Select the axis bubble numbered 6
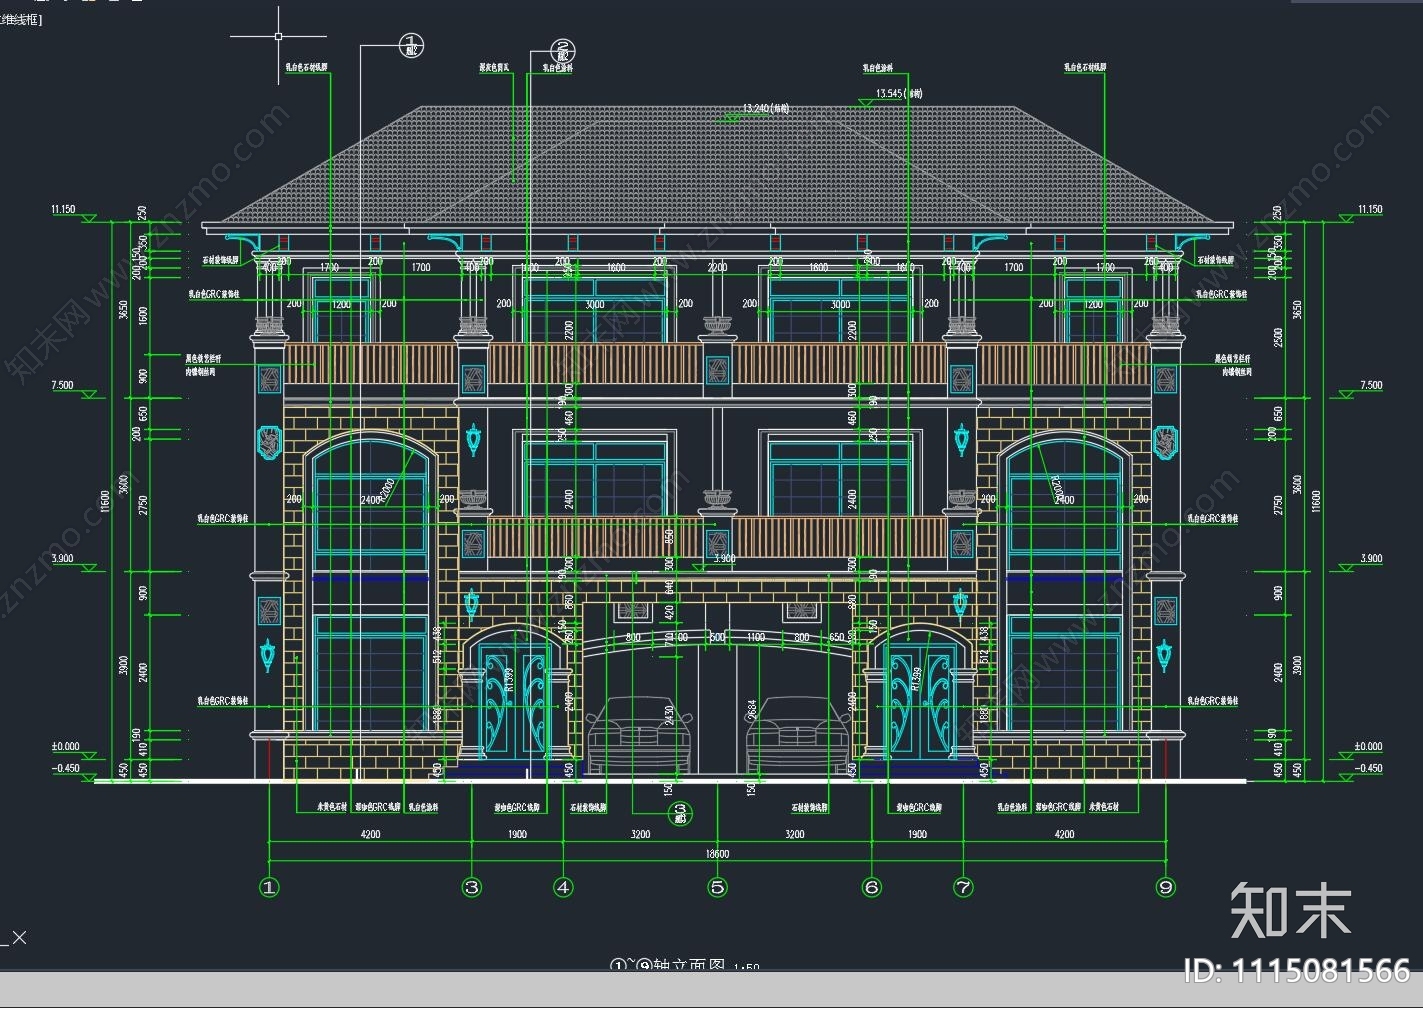Image resolution: width=1423 pixels, height=1010 pixels. pos(871,887)
